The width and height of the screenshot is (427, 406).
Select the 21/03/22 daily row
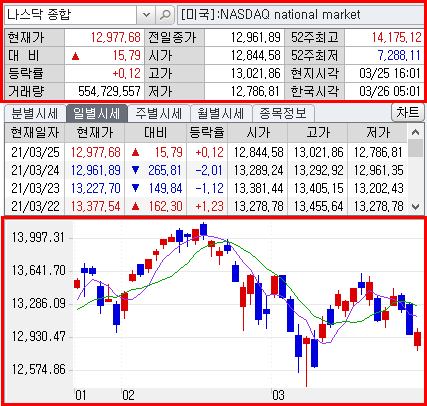tap(206, 206)
